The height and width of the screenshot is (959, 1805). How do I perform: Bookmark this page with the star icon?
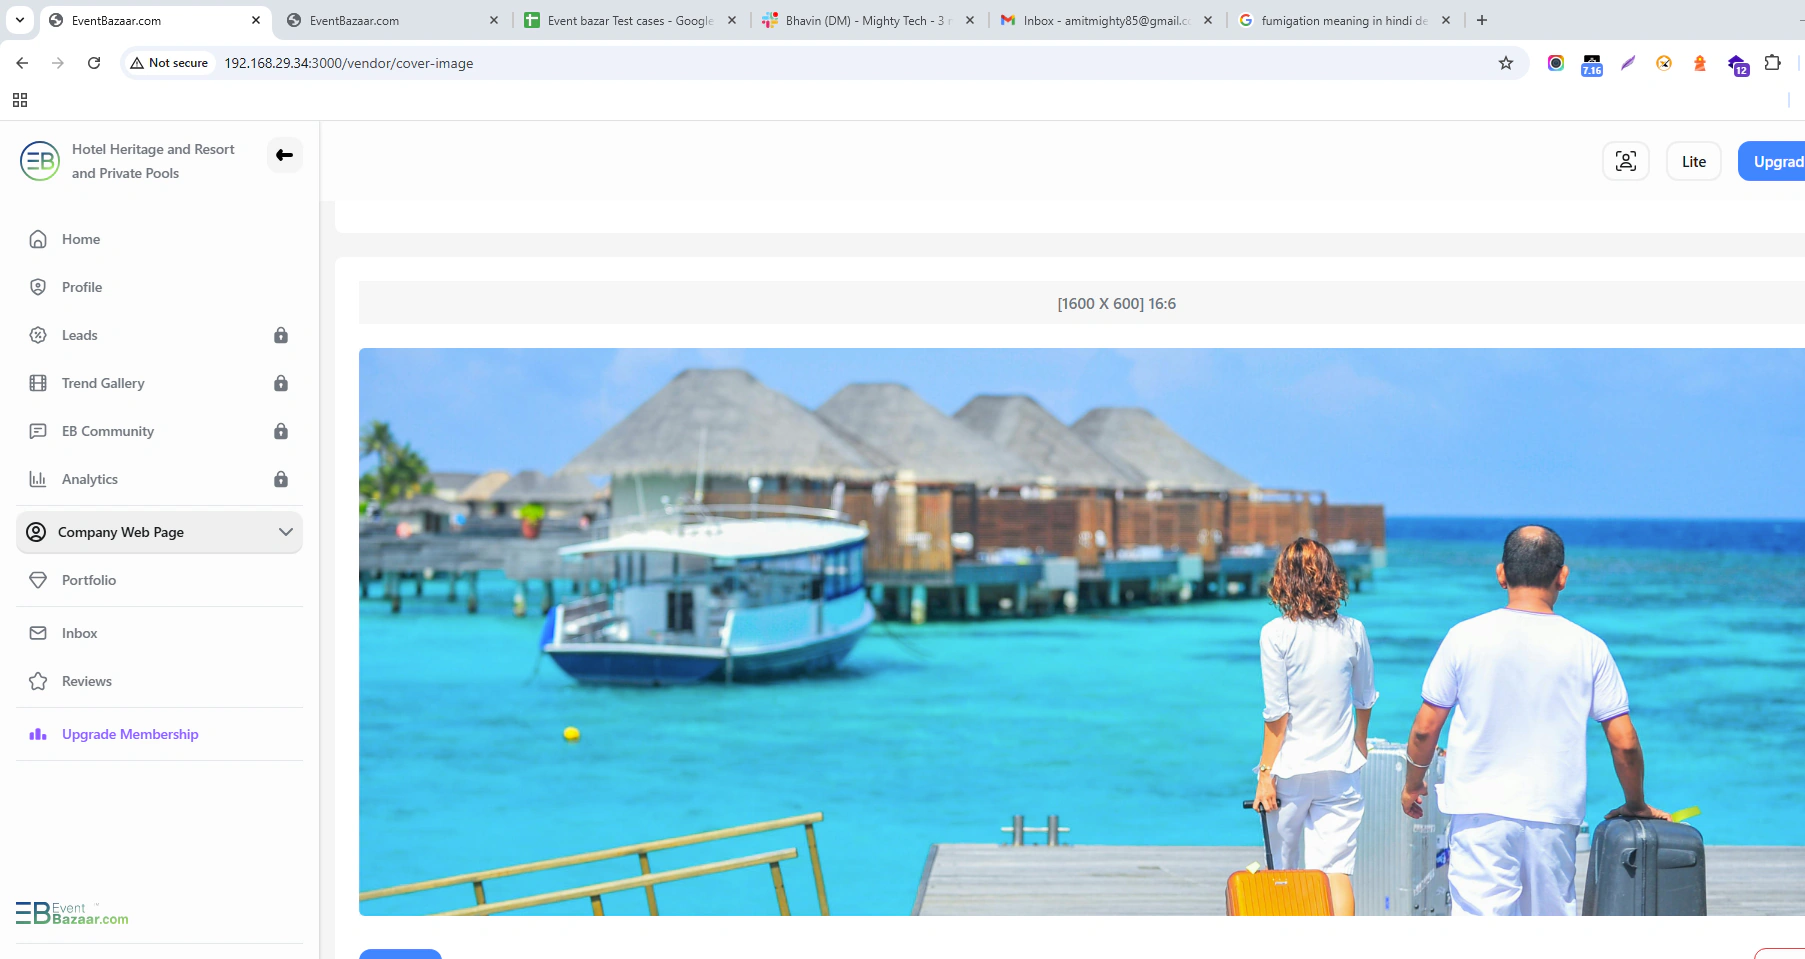click(1505, 63)
